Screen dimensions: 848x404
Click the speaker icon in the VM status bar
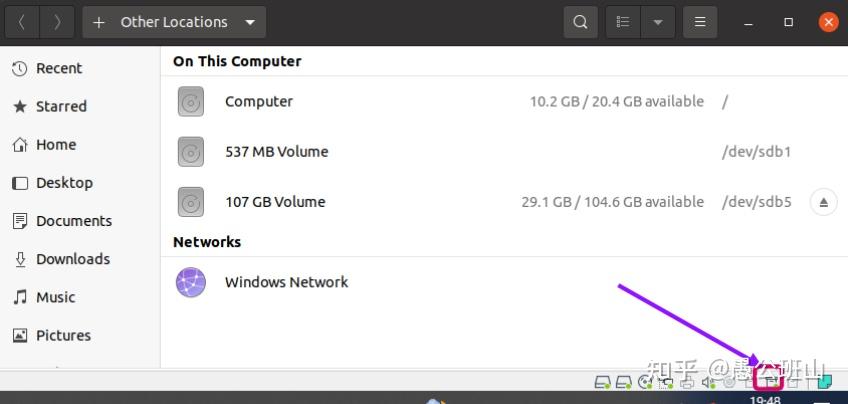[709, 382]
